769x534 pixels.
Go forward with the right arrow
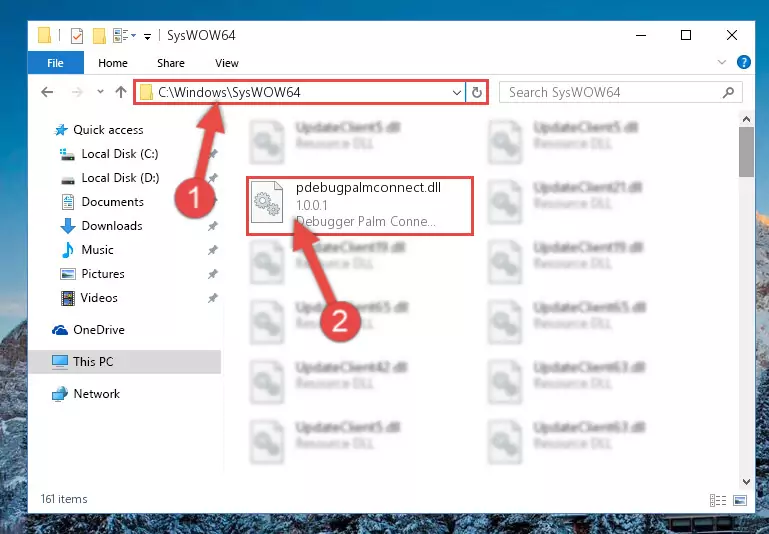(x=77, y=92)
